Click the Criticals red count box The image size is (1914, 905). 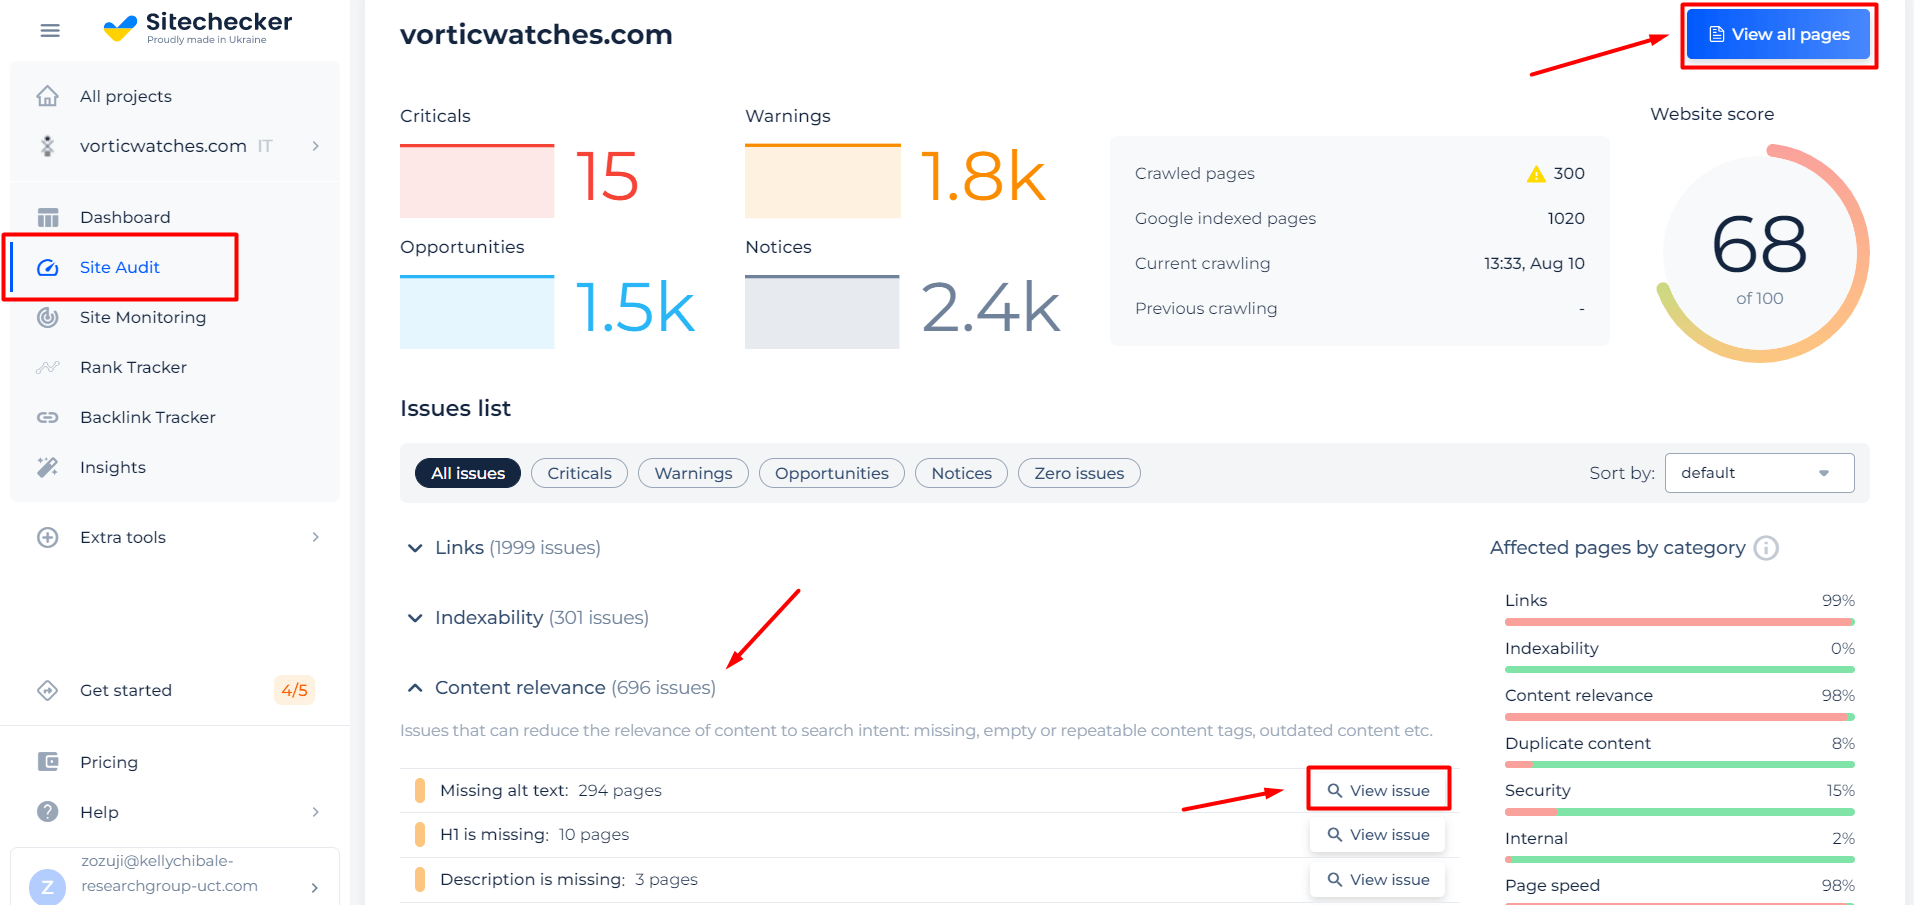point(477,181)
